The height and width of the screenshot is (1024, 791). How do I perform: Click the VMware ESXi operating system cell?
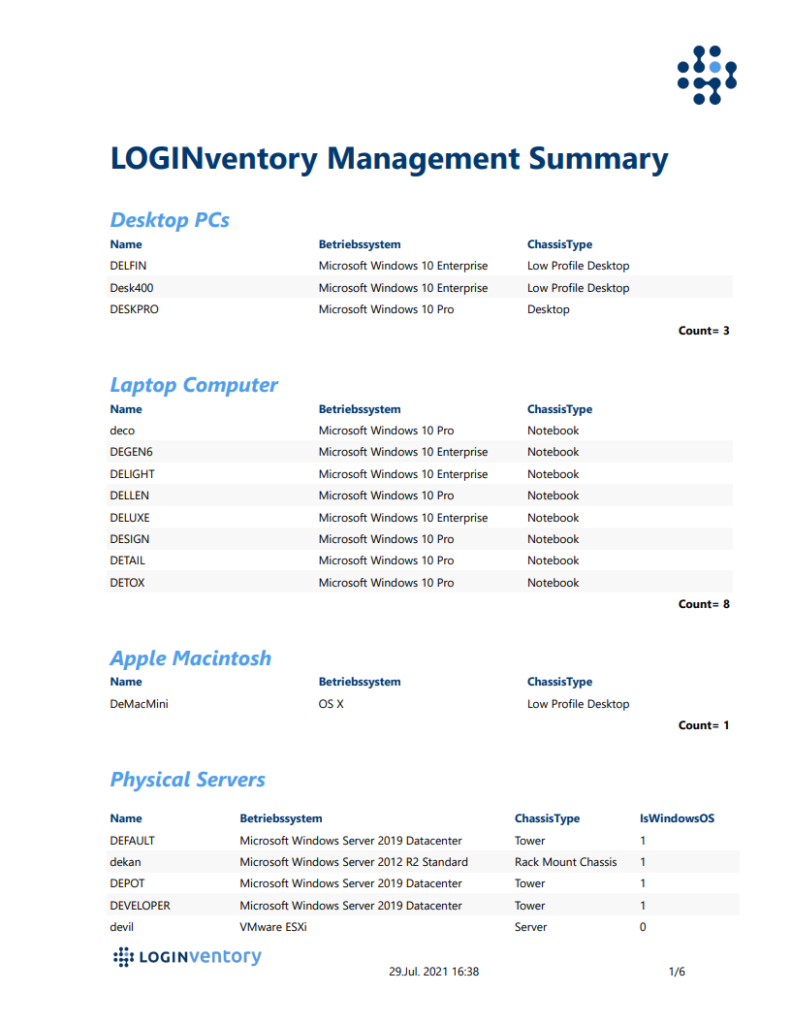(x=273, y=927)
